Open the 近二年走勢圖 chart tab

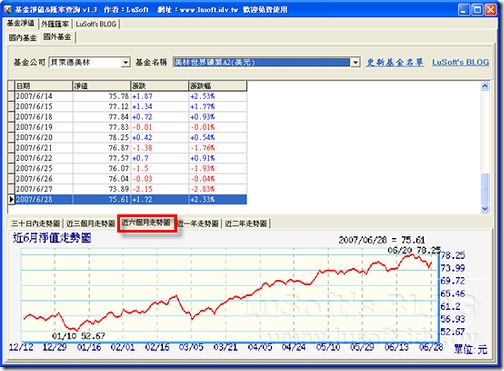coord(246,223)
